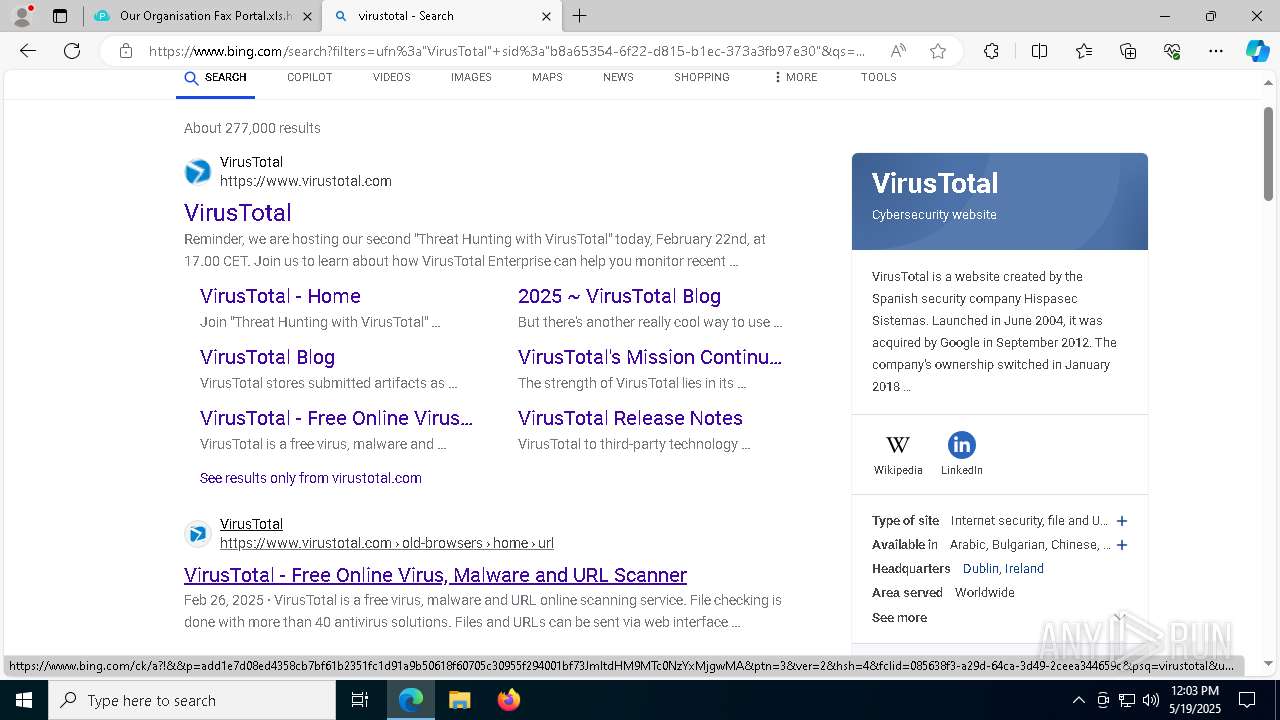1280x720 pixels.
Task: Expand the Available in languages list
Action: [1122, 545]
